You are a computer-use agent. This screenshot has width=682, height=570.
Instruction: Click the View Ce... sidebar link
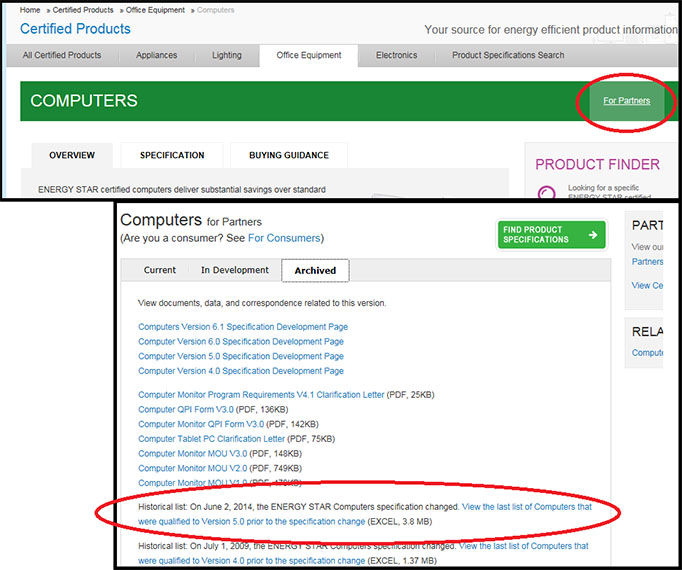(x=647, y=285)
